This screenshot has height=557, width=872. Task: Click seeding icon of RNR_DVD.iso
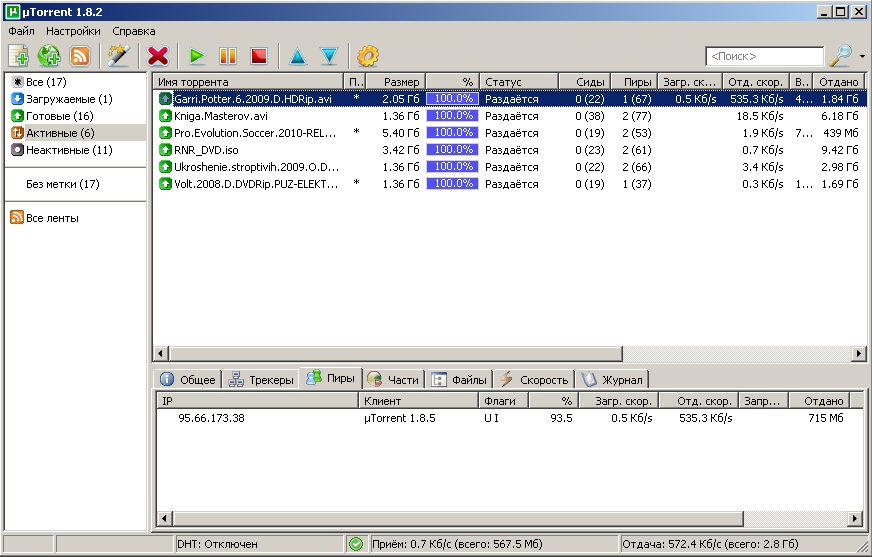pos(165,150)
